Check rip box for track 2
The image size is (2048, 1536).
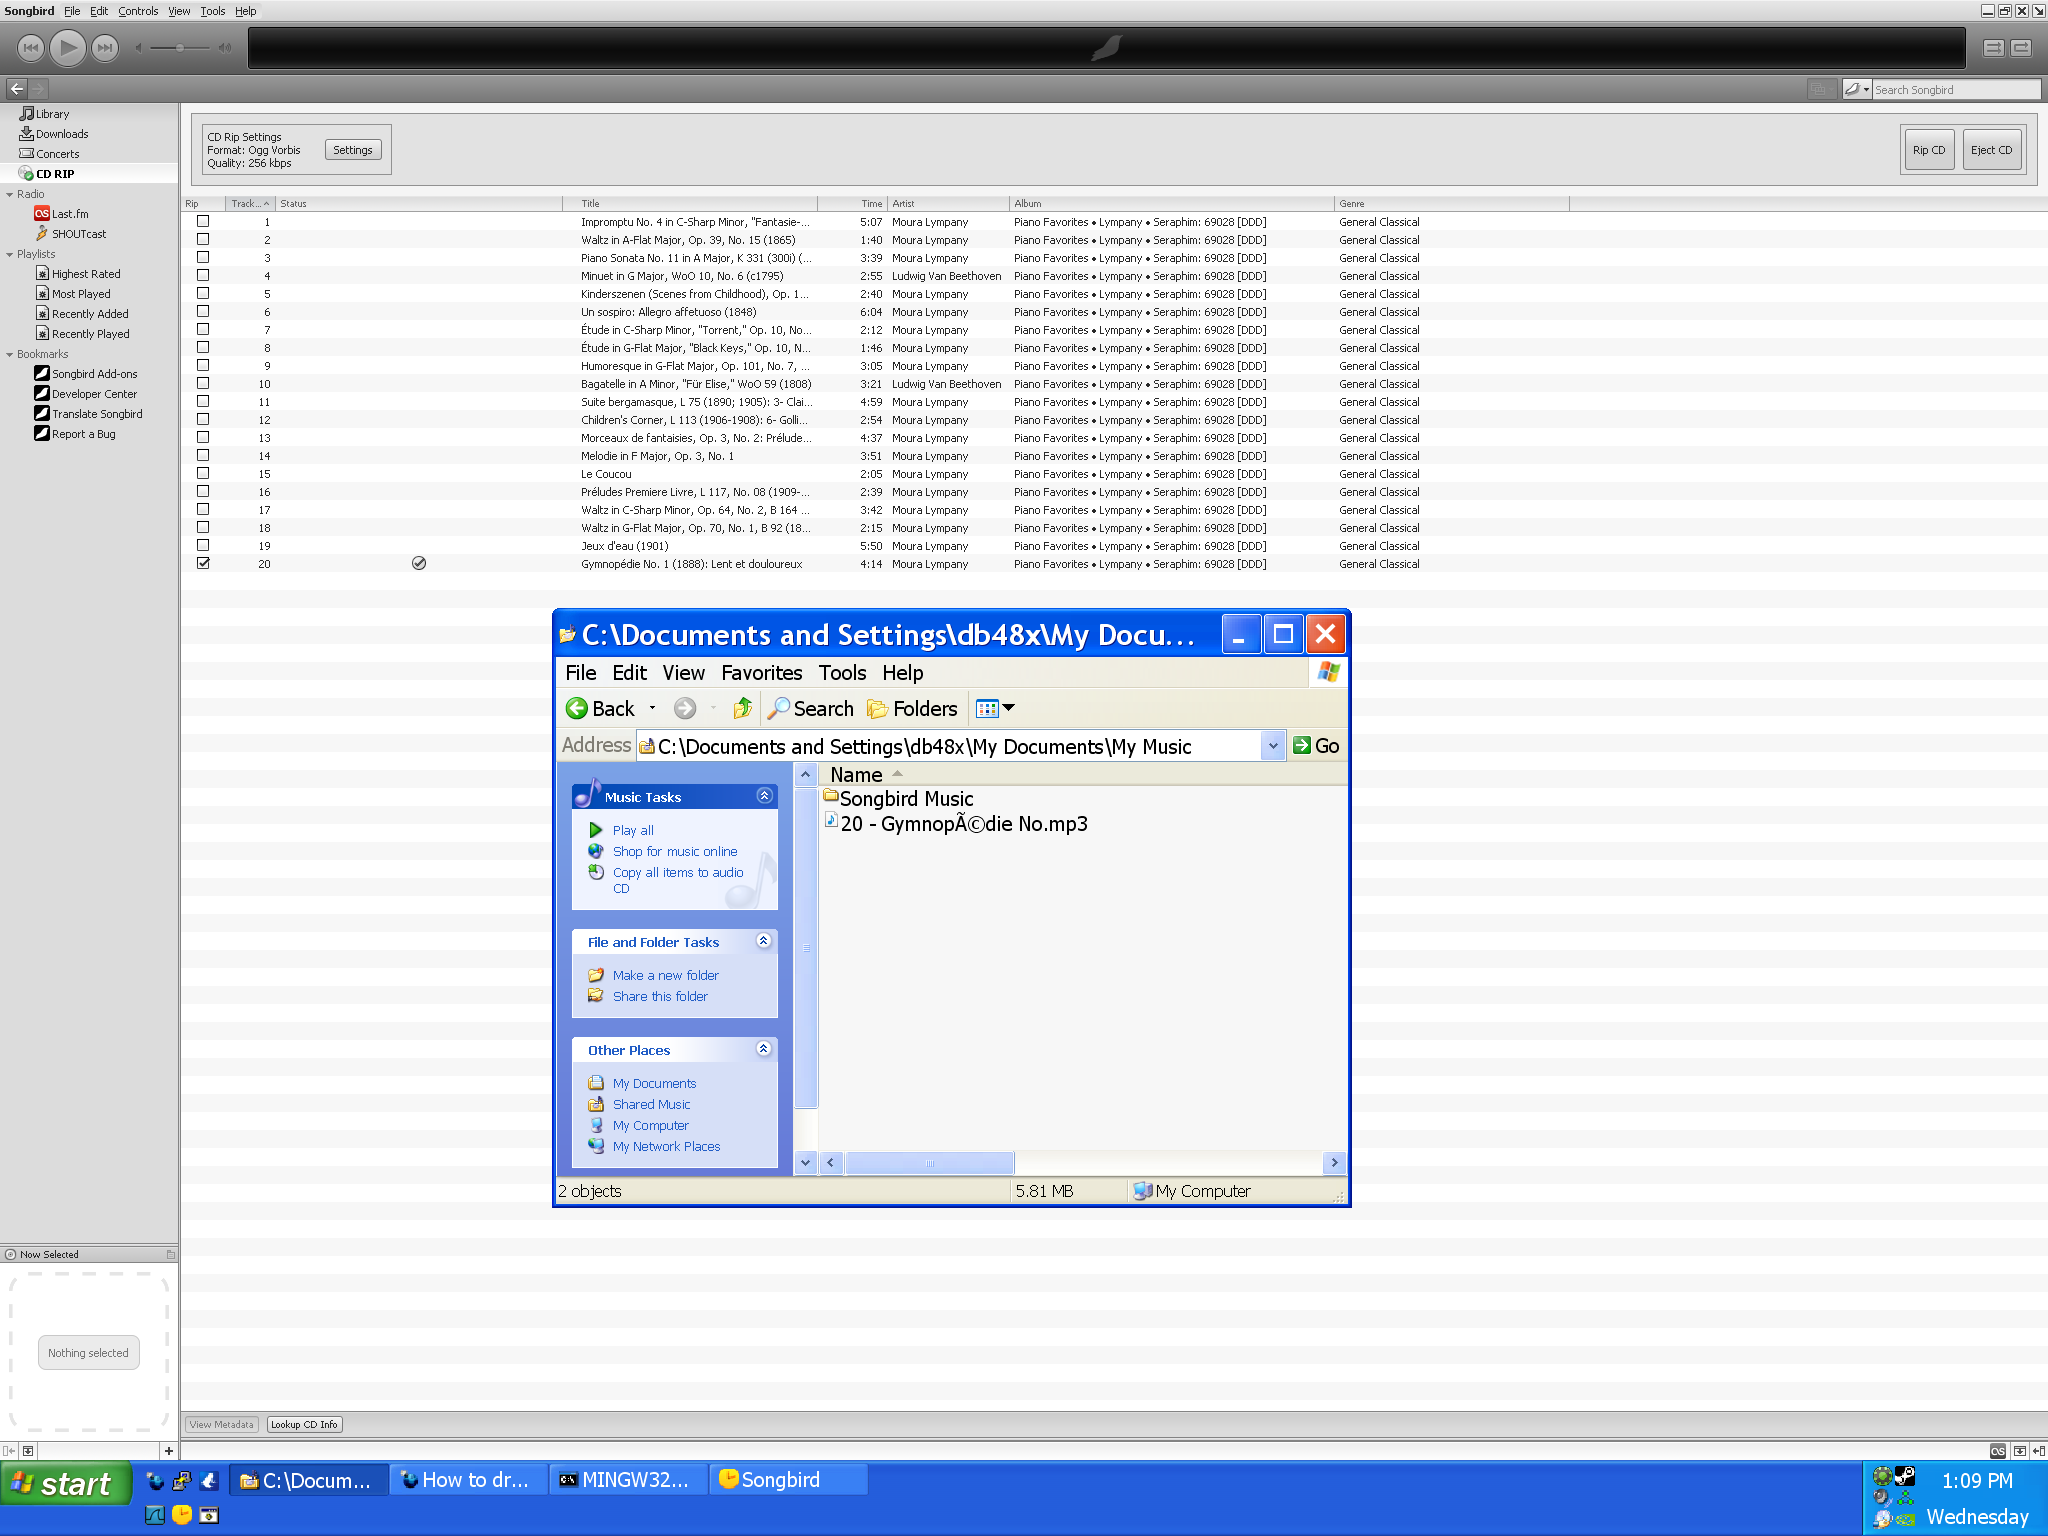click(203, 239)
